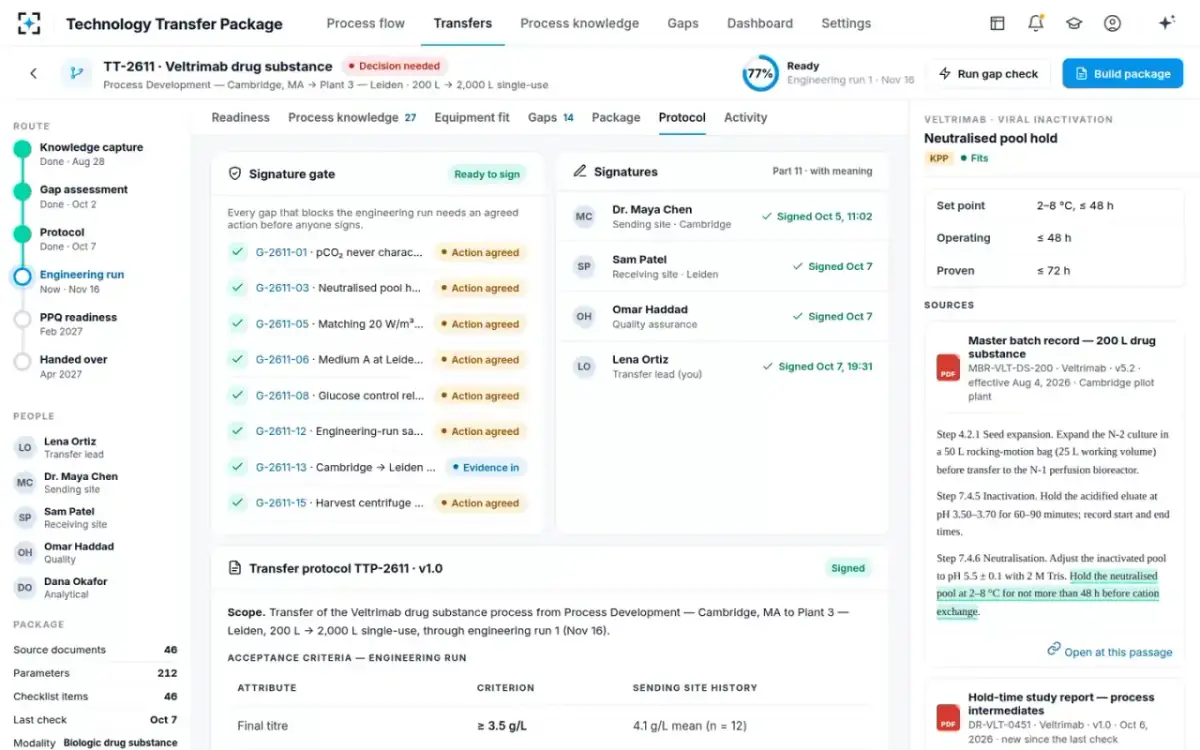Toggle check for gap G-2611-13

pos(237,467)
